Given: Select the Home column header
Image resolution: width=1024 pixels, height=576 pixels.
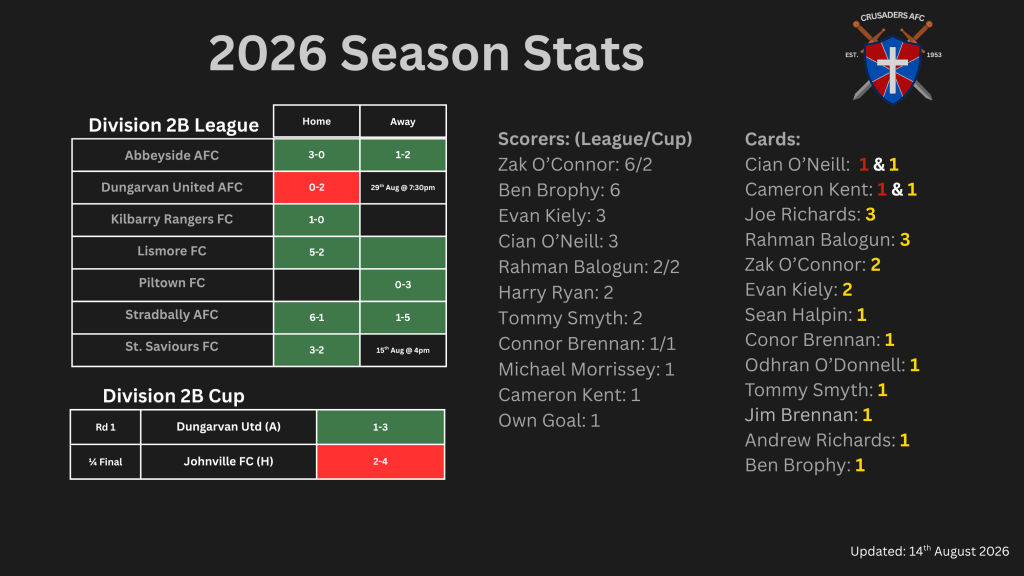Looking at the screenshot, I should coord(317,121).
